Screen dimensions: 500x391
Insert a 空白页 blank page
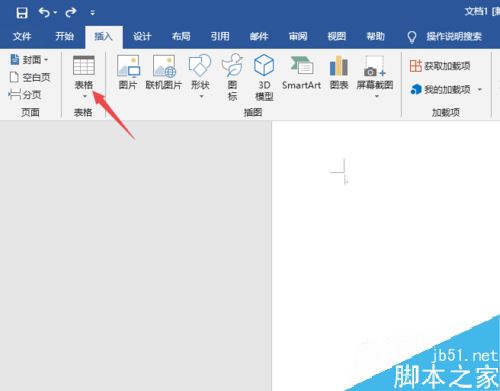(30, 77)
